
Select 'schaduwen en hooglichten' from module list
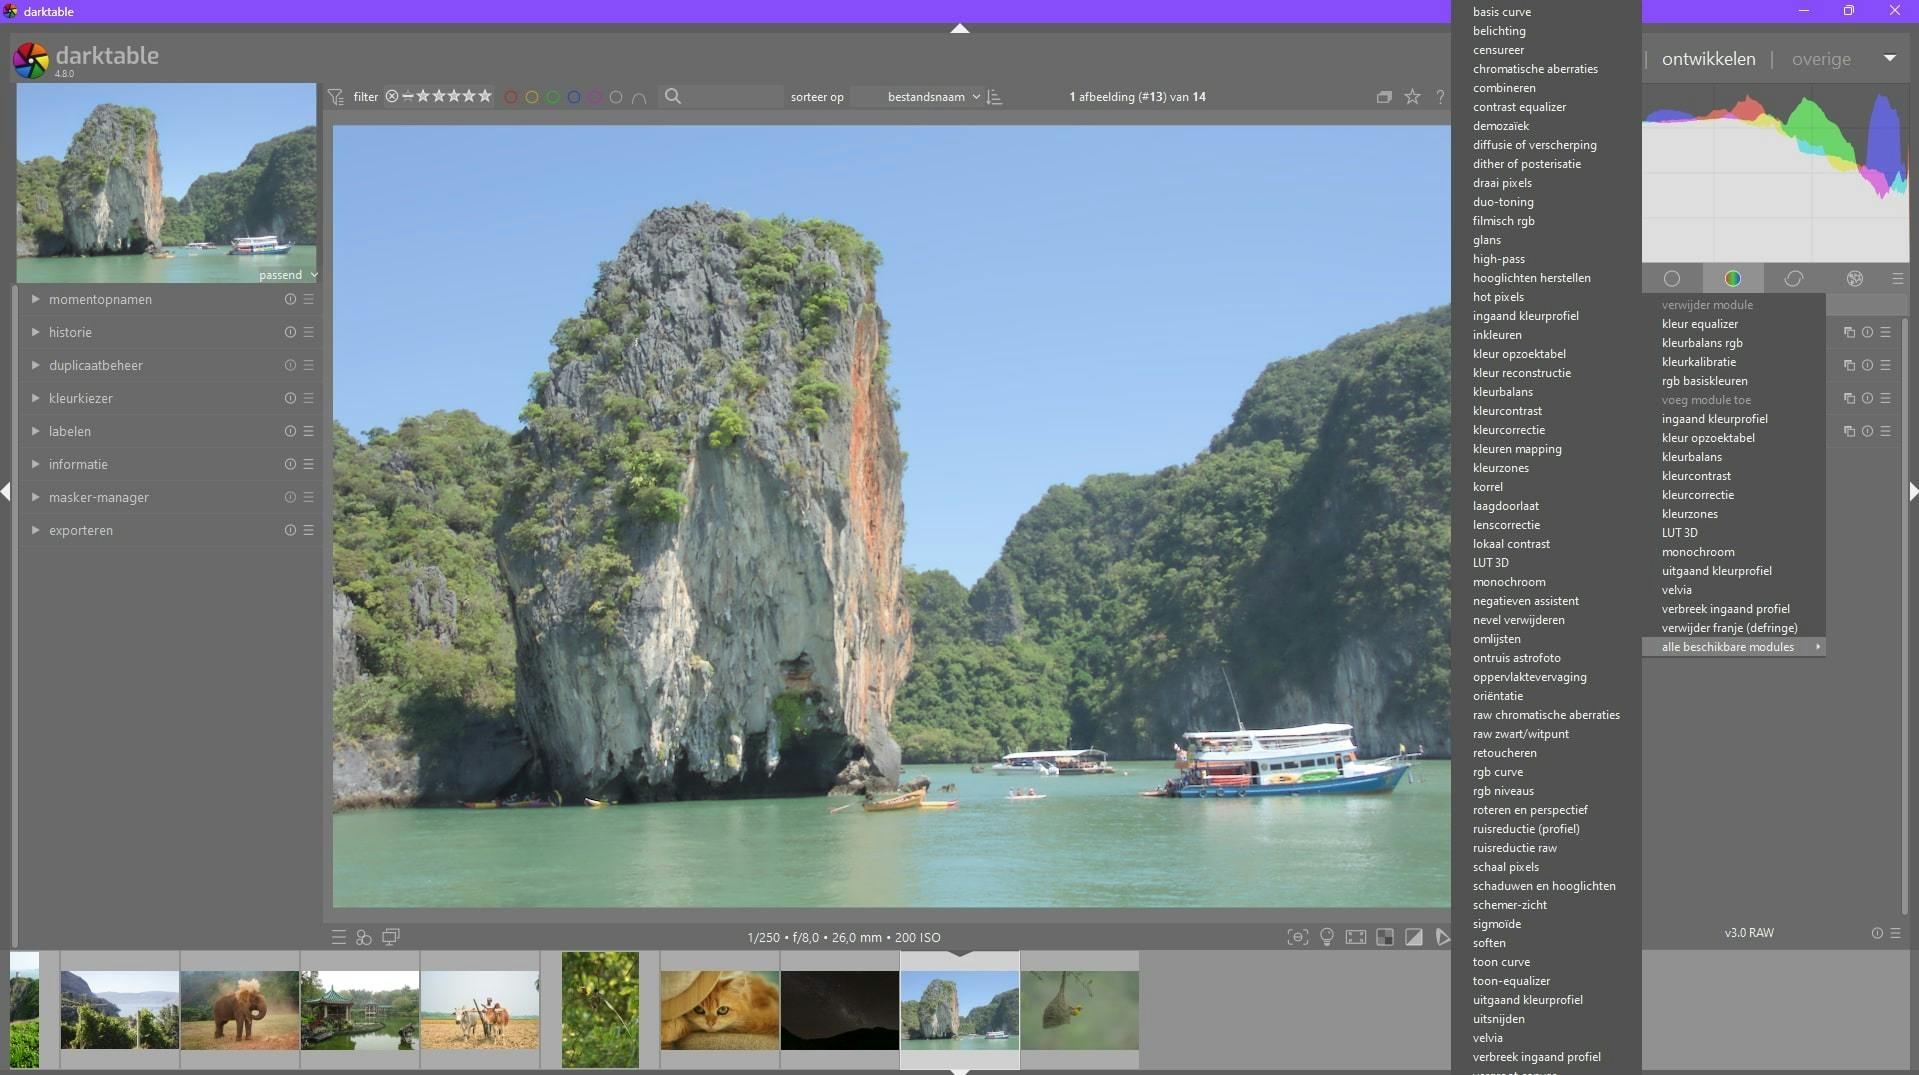1546,886
